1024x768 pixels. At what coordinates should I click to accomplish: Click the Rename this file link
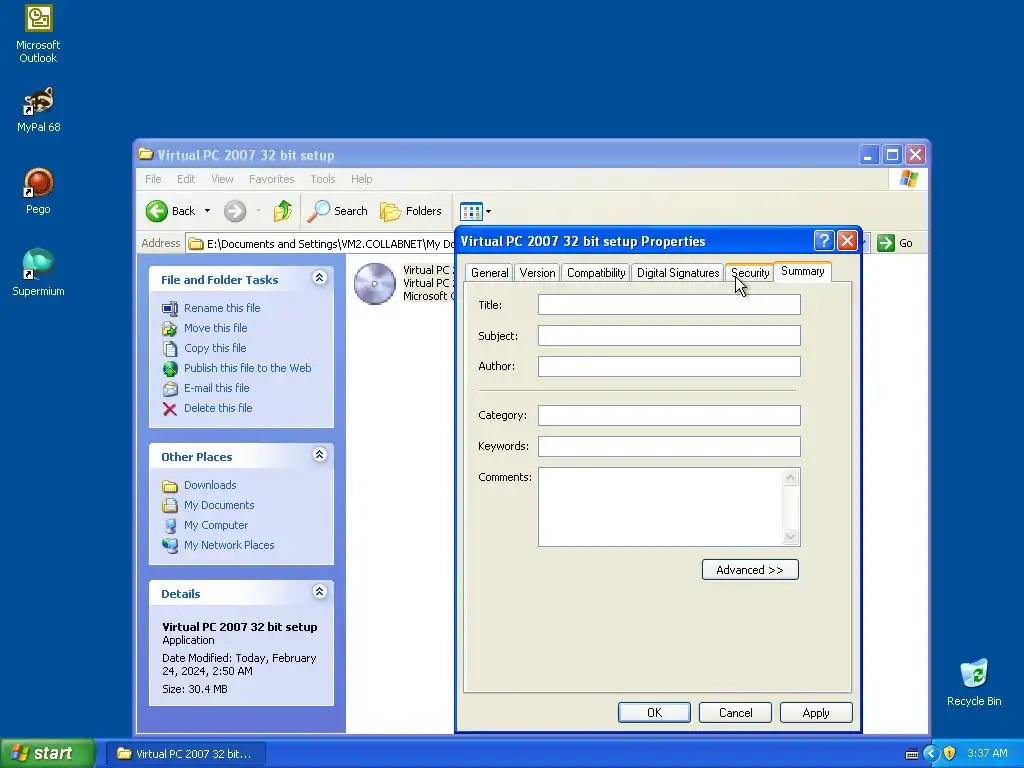[x=222, y=308]
